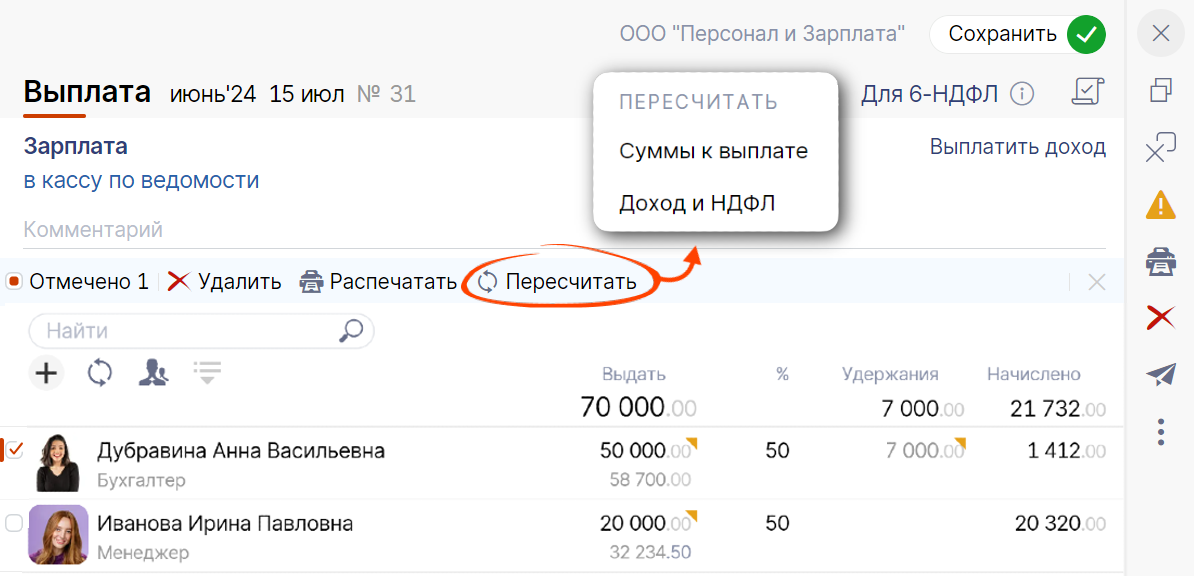Click the red cross delete icon in sidebar

tap(1160, 319)
